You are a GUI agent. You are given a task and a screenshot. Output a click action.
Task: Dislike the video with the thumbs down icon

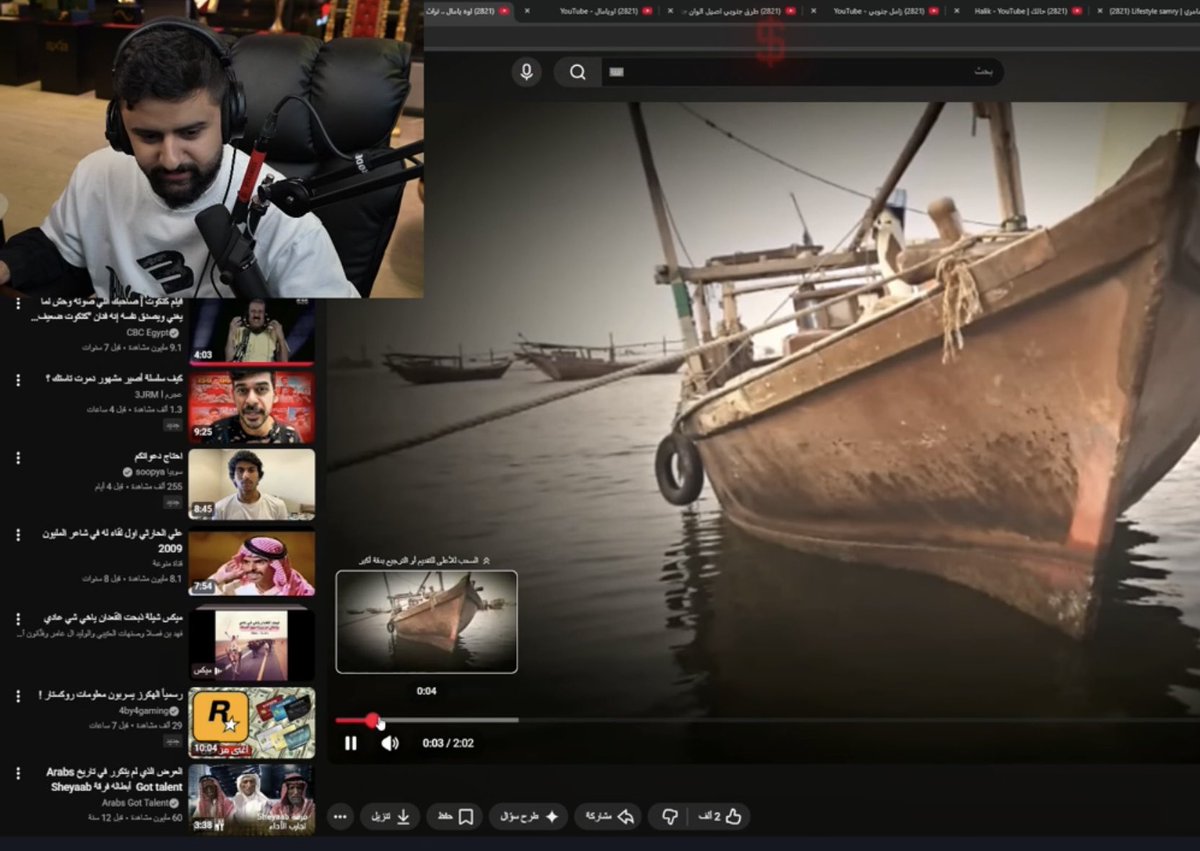[670, 817]
